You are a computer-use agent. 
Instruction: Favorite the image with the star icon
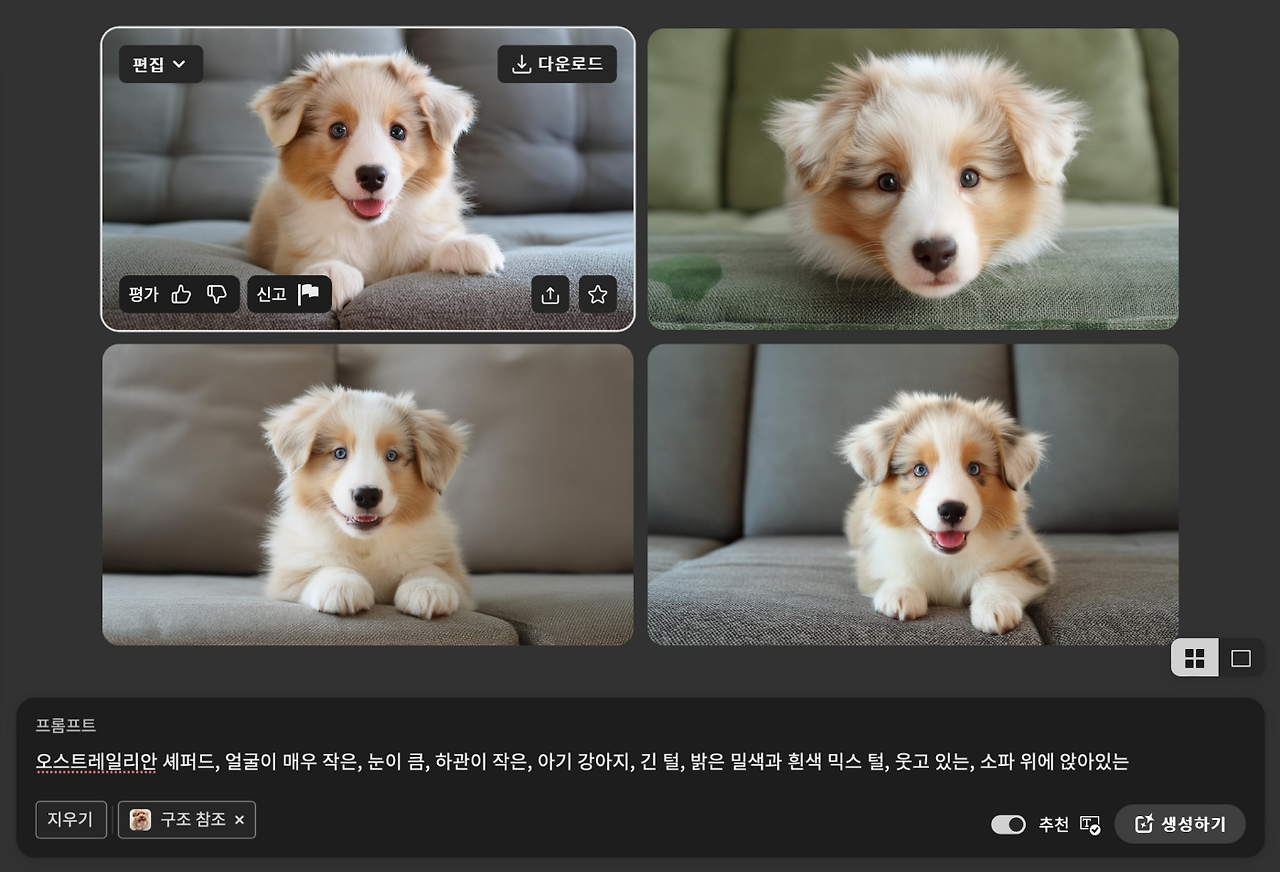(597, 294)
